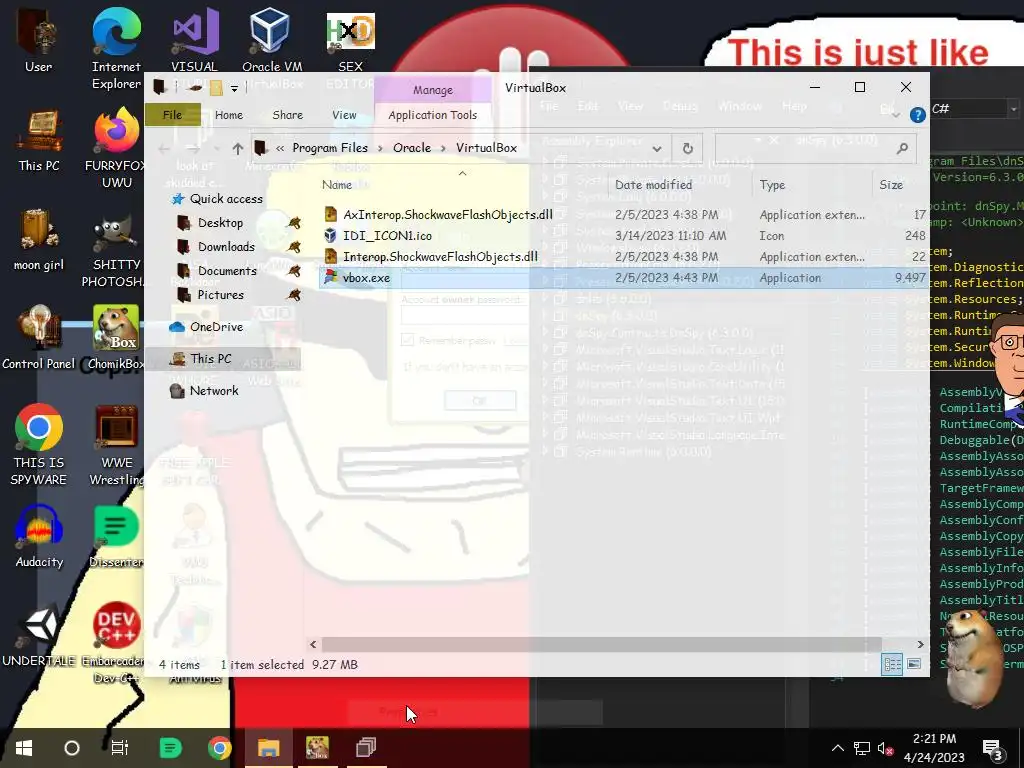This screenshot has height=768, width=1024.
Task: Switch to details view button
Action: (x=892, y=664)
